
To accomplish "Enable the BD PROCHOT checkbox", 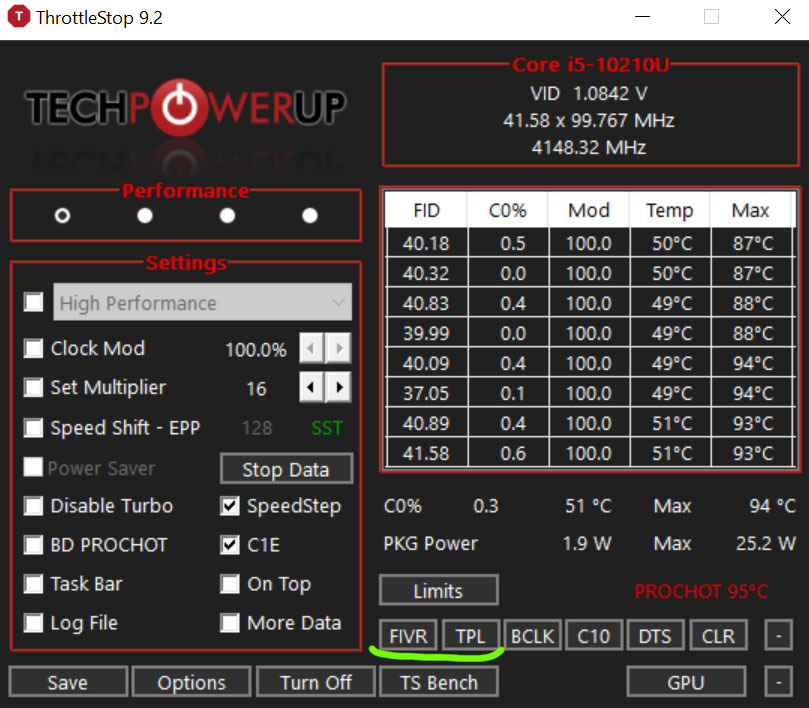I will 34,545.
